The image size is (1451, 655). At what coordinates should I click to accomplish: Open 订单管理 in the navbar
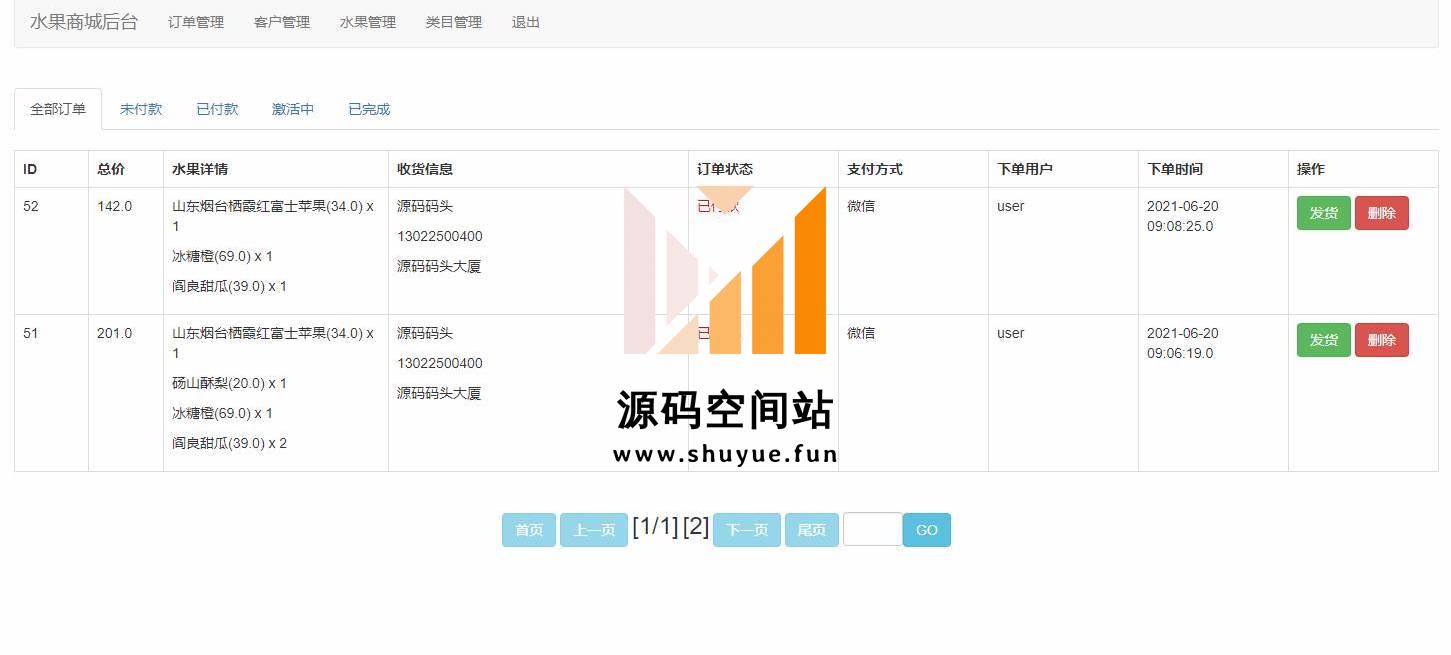tap(196, 22)
